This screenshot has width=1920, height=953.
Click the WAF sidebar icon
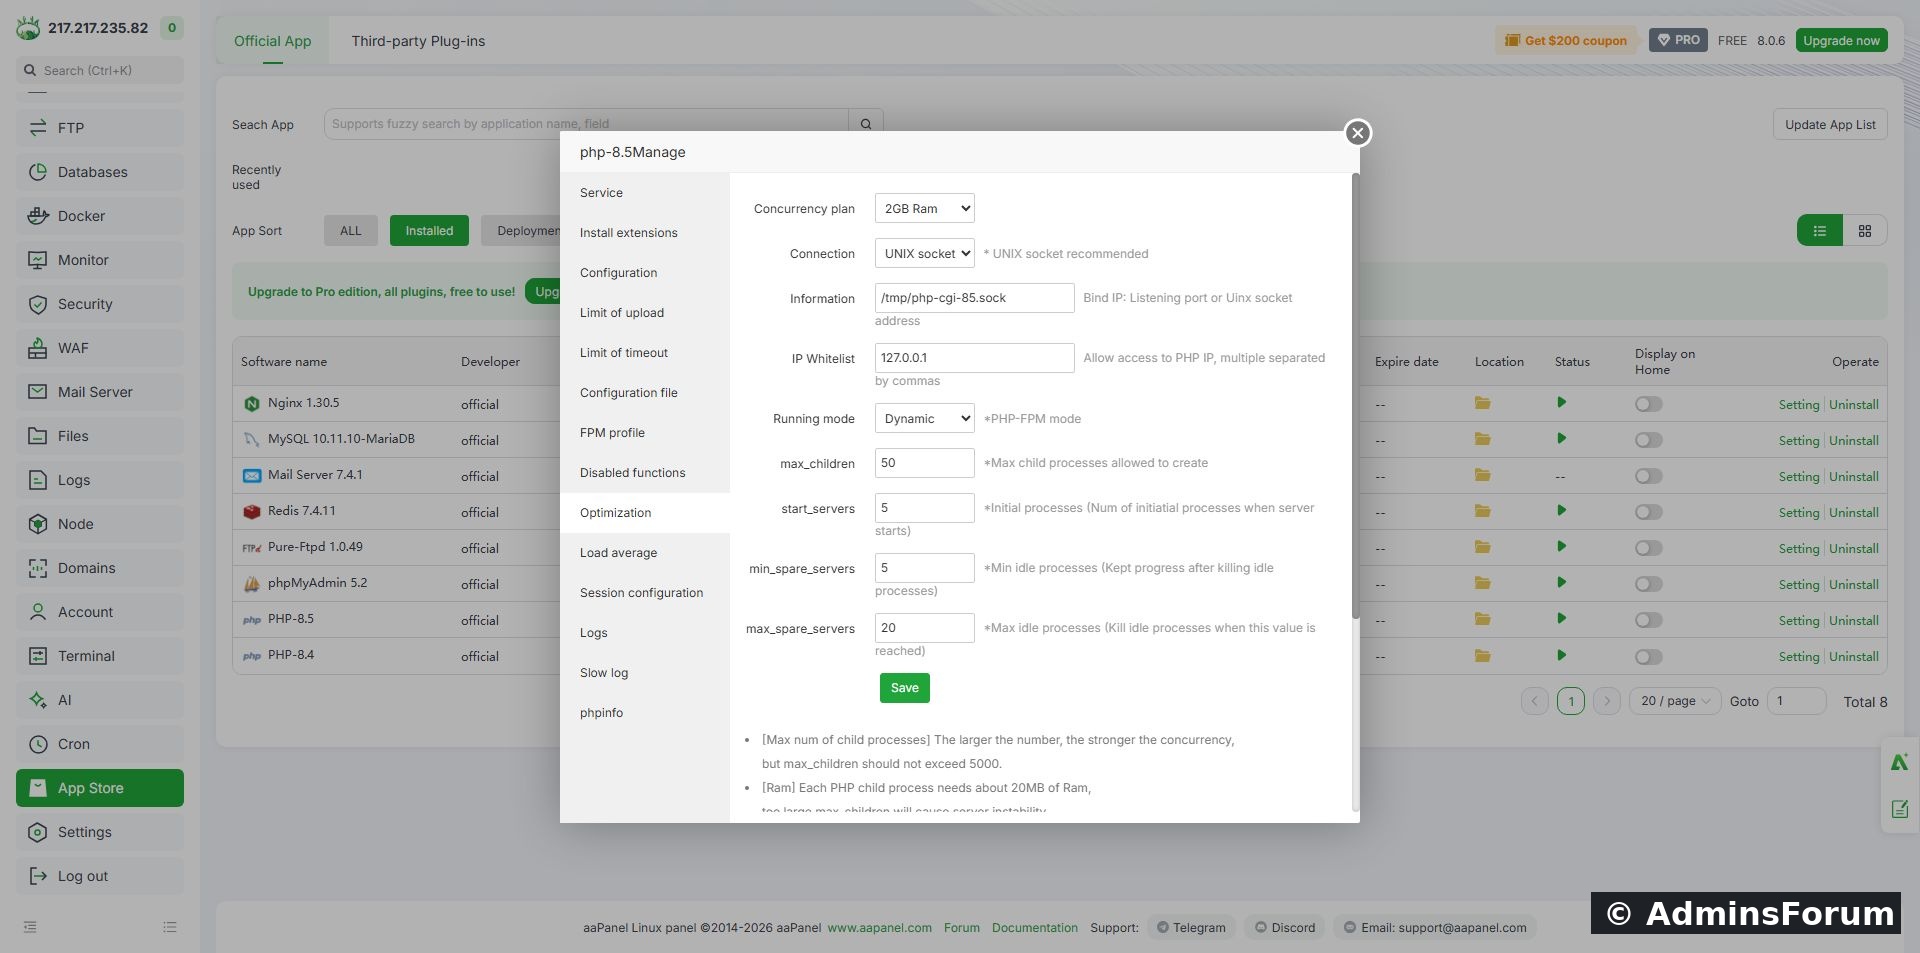pos(38,348)
